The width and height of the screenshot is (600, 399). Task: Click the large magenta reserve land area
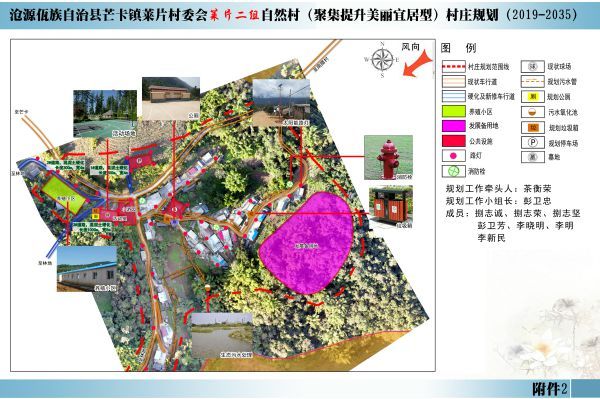(306, 243)
